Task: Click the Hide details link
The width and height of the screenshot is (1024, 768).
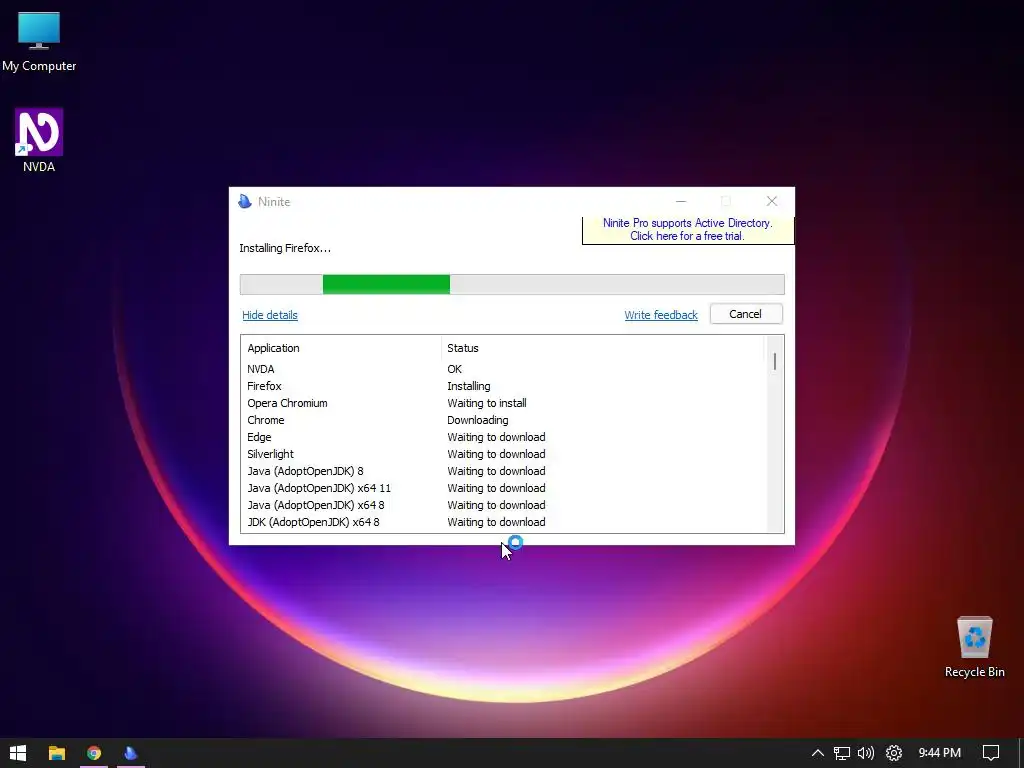Action: pyautogui.click(x=270, y=315)
